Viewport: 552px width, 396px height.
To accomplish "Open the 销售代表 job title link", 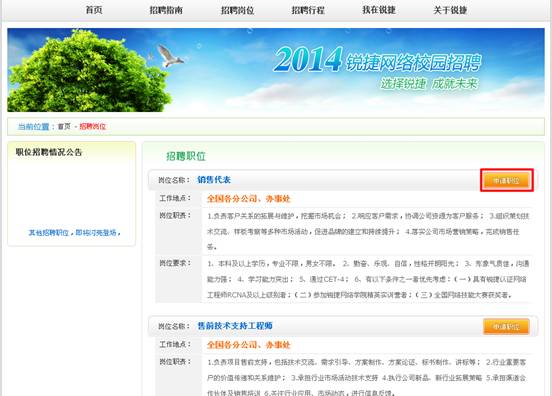I will 214,180.
